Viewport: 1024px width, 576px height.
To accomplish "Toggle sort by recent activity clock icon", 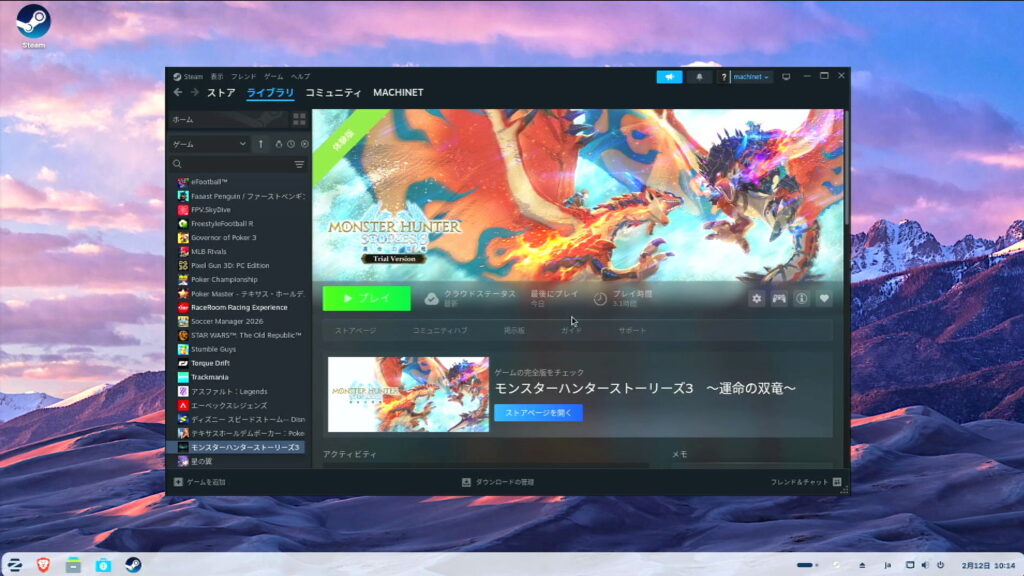I will tap(290, 144).
